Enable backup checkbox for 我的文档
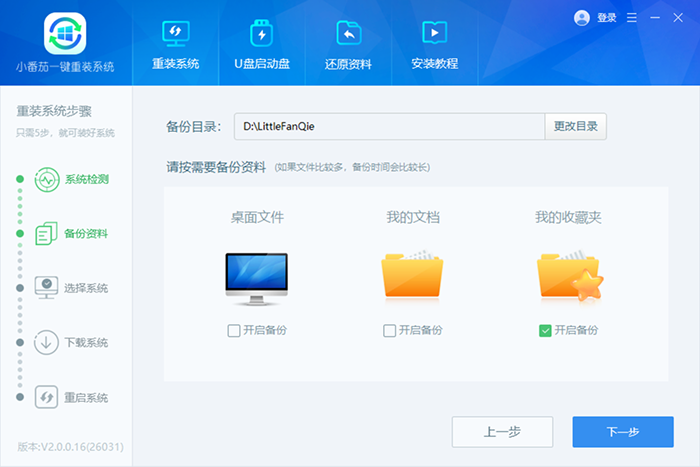Image resolution: width=700 pixels, height=467 pixels. (x=390, y=330)
